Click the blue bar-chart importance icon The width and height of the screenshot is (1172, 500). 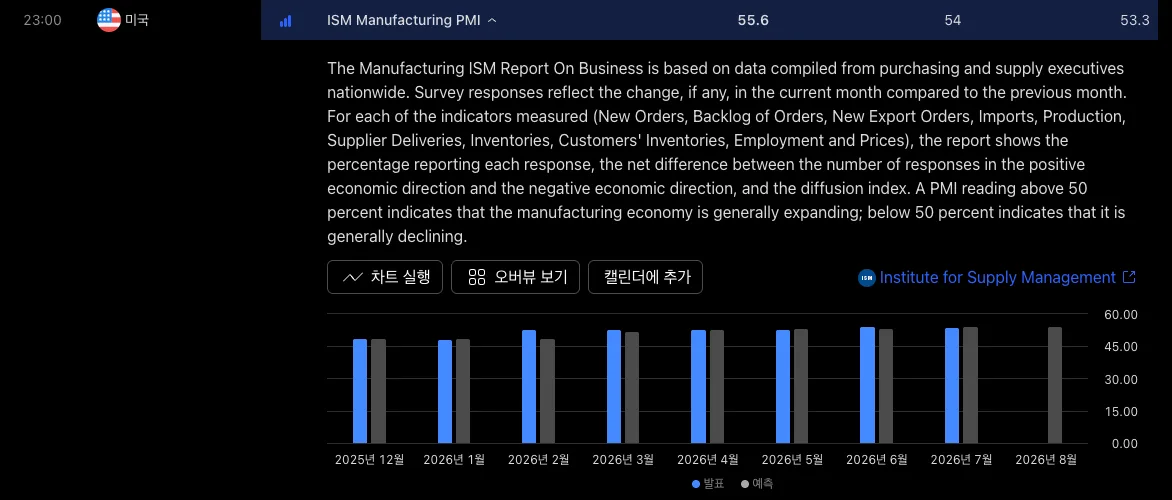pos(286,21)
